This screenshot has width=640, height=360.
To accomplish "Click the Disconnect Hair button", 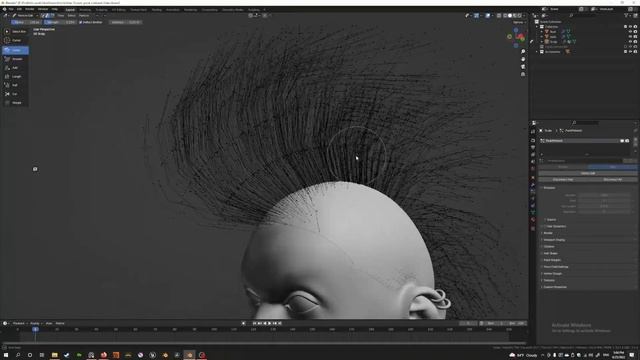I will point(563,180).
